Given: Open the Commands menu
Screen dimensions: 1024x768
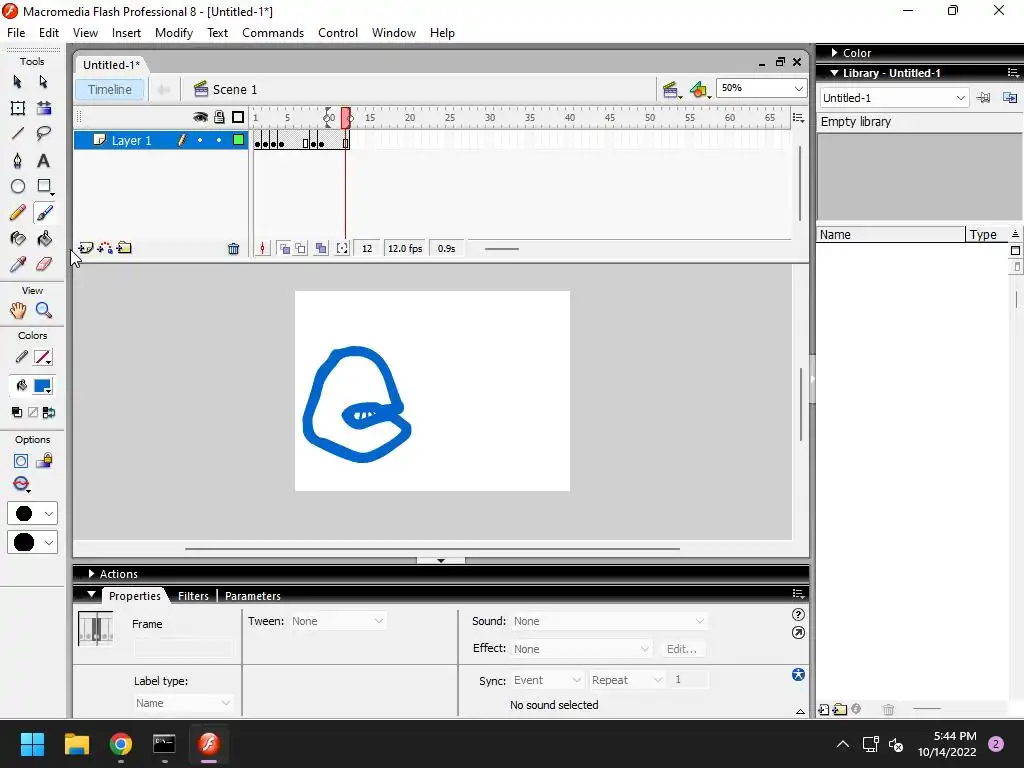Looking at the screenshot, I should (x=273, y=33).
